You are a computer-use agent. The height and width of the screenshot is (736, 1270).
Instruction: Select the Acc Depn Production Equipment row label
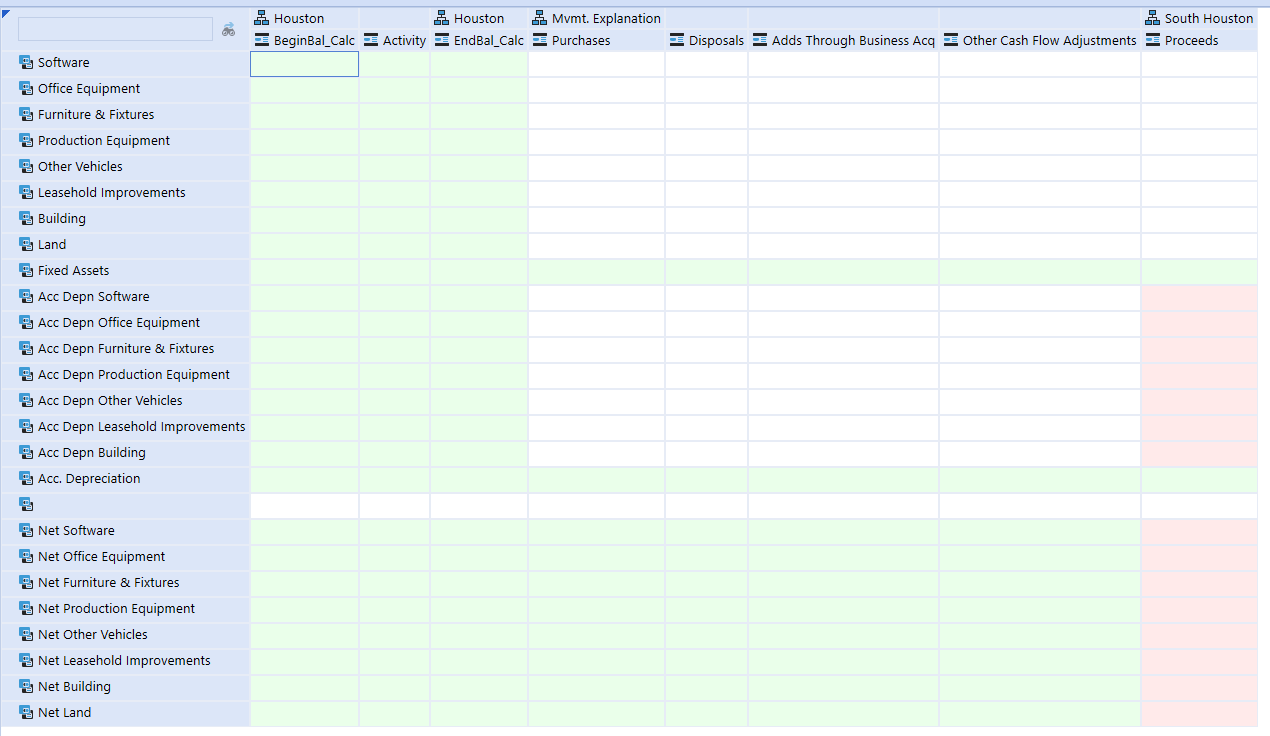click(x=134, y=375)
